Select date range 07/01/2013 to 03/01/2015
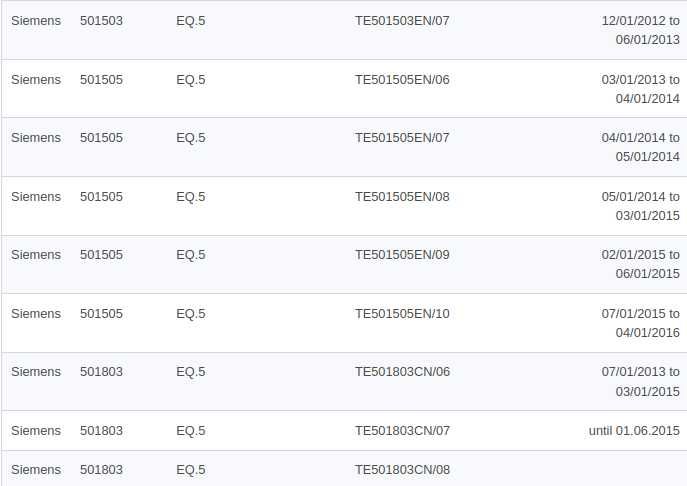The height and width of the screenshot is (486, 687). coord(640,381)
